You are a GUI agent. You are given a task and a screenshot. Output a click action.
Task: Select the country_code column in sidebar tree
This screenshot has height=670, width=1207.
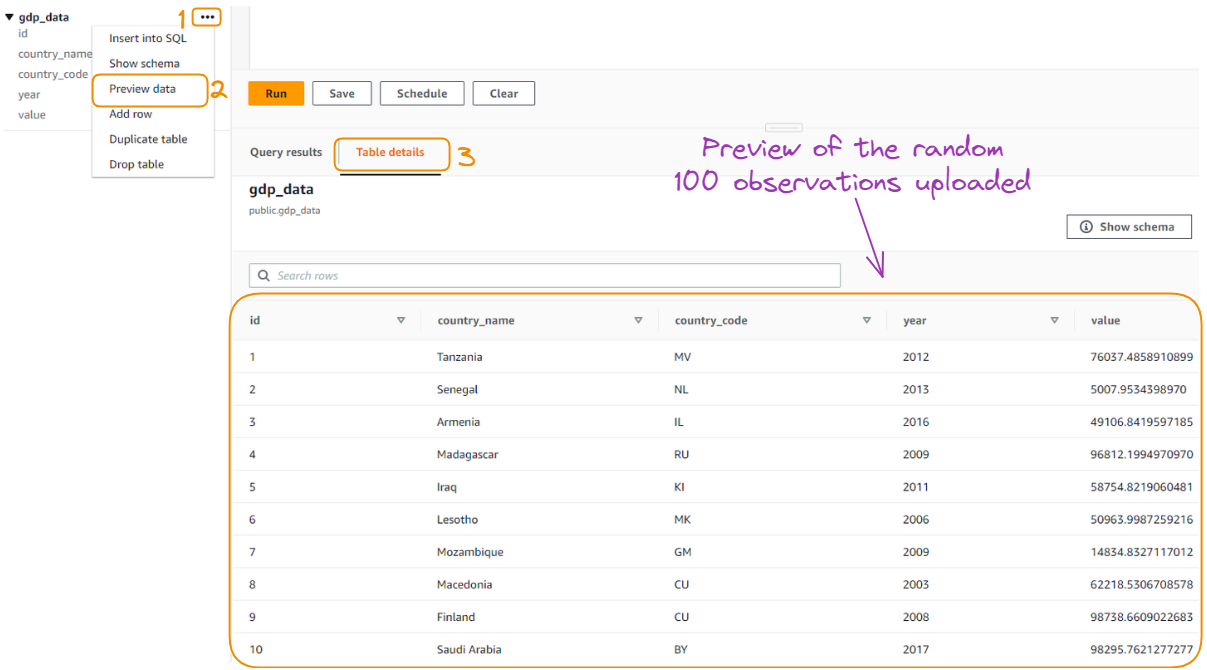[x=53, y=74]
